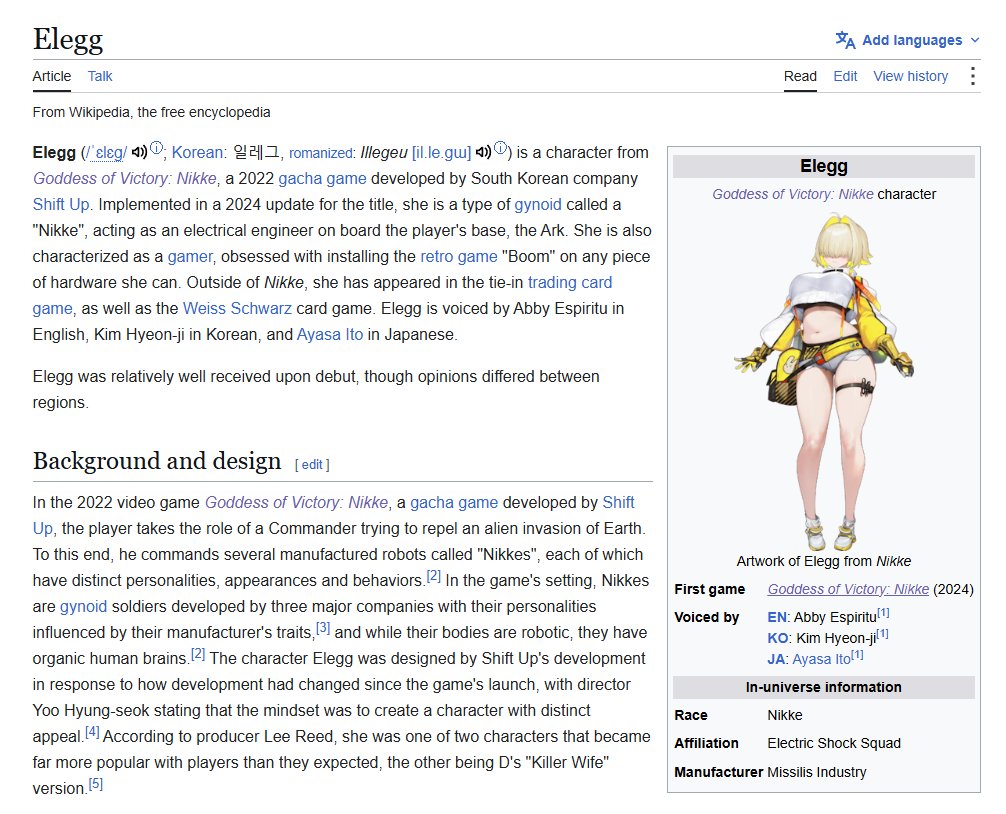The width and height of the screenshot is (1006, 814).
Task: Click info icon after English pronunciation speaker
Action: 156,148
